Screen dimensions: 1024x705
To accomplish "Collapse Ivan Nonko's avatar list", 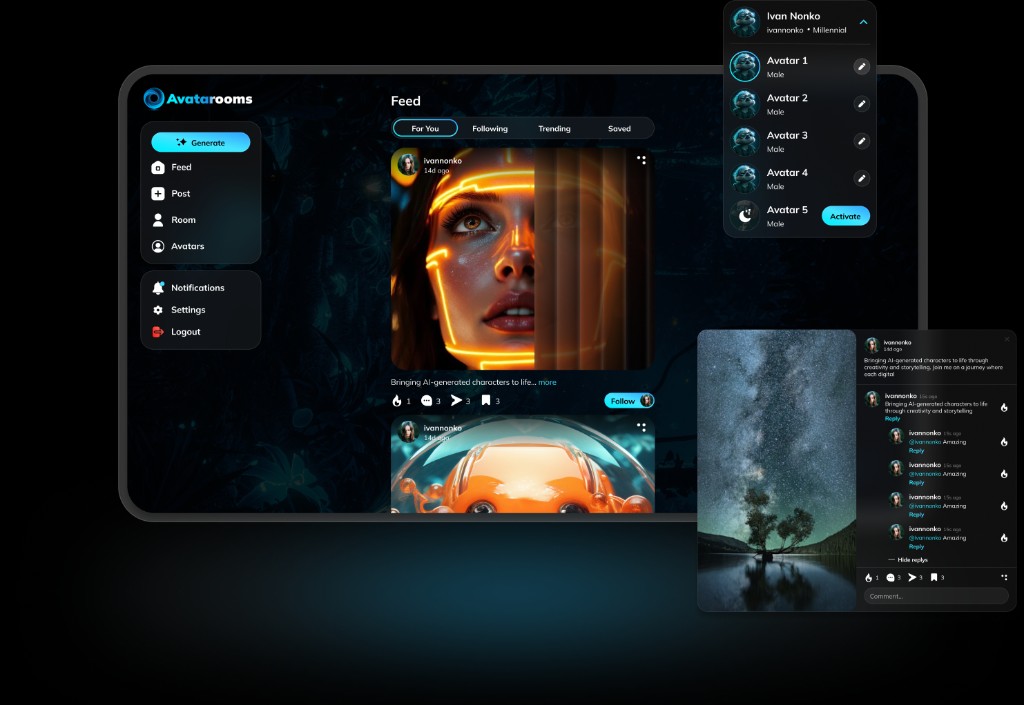I will (x=866, y=20).
